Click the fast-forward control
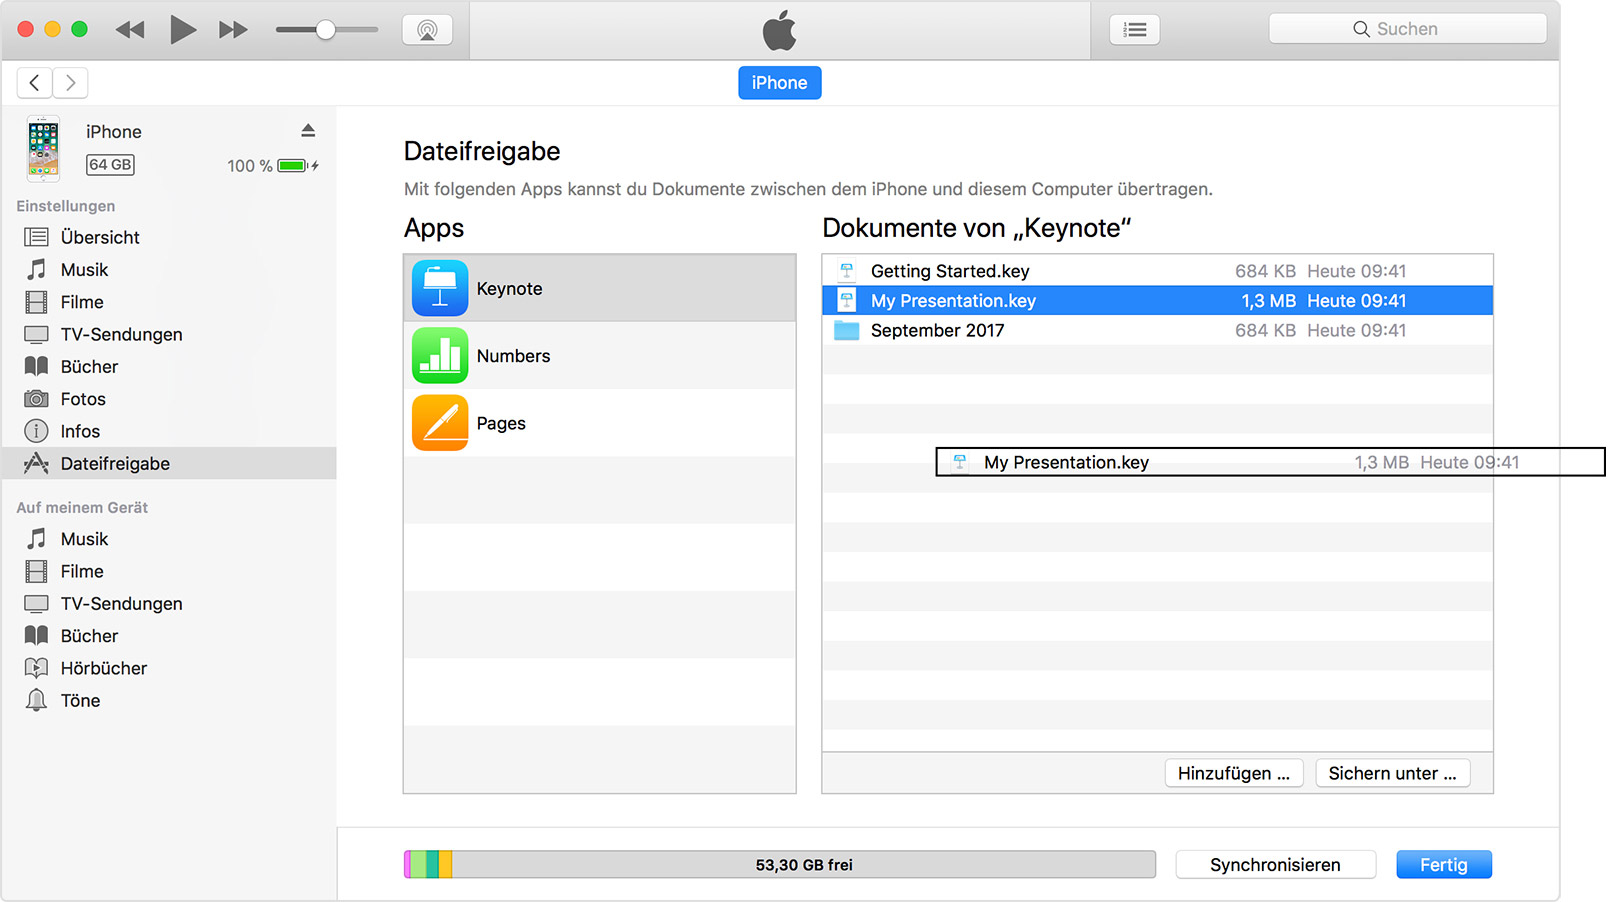 [x=232, y=29]
